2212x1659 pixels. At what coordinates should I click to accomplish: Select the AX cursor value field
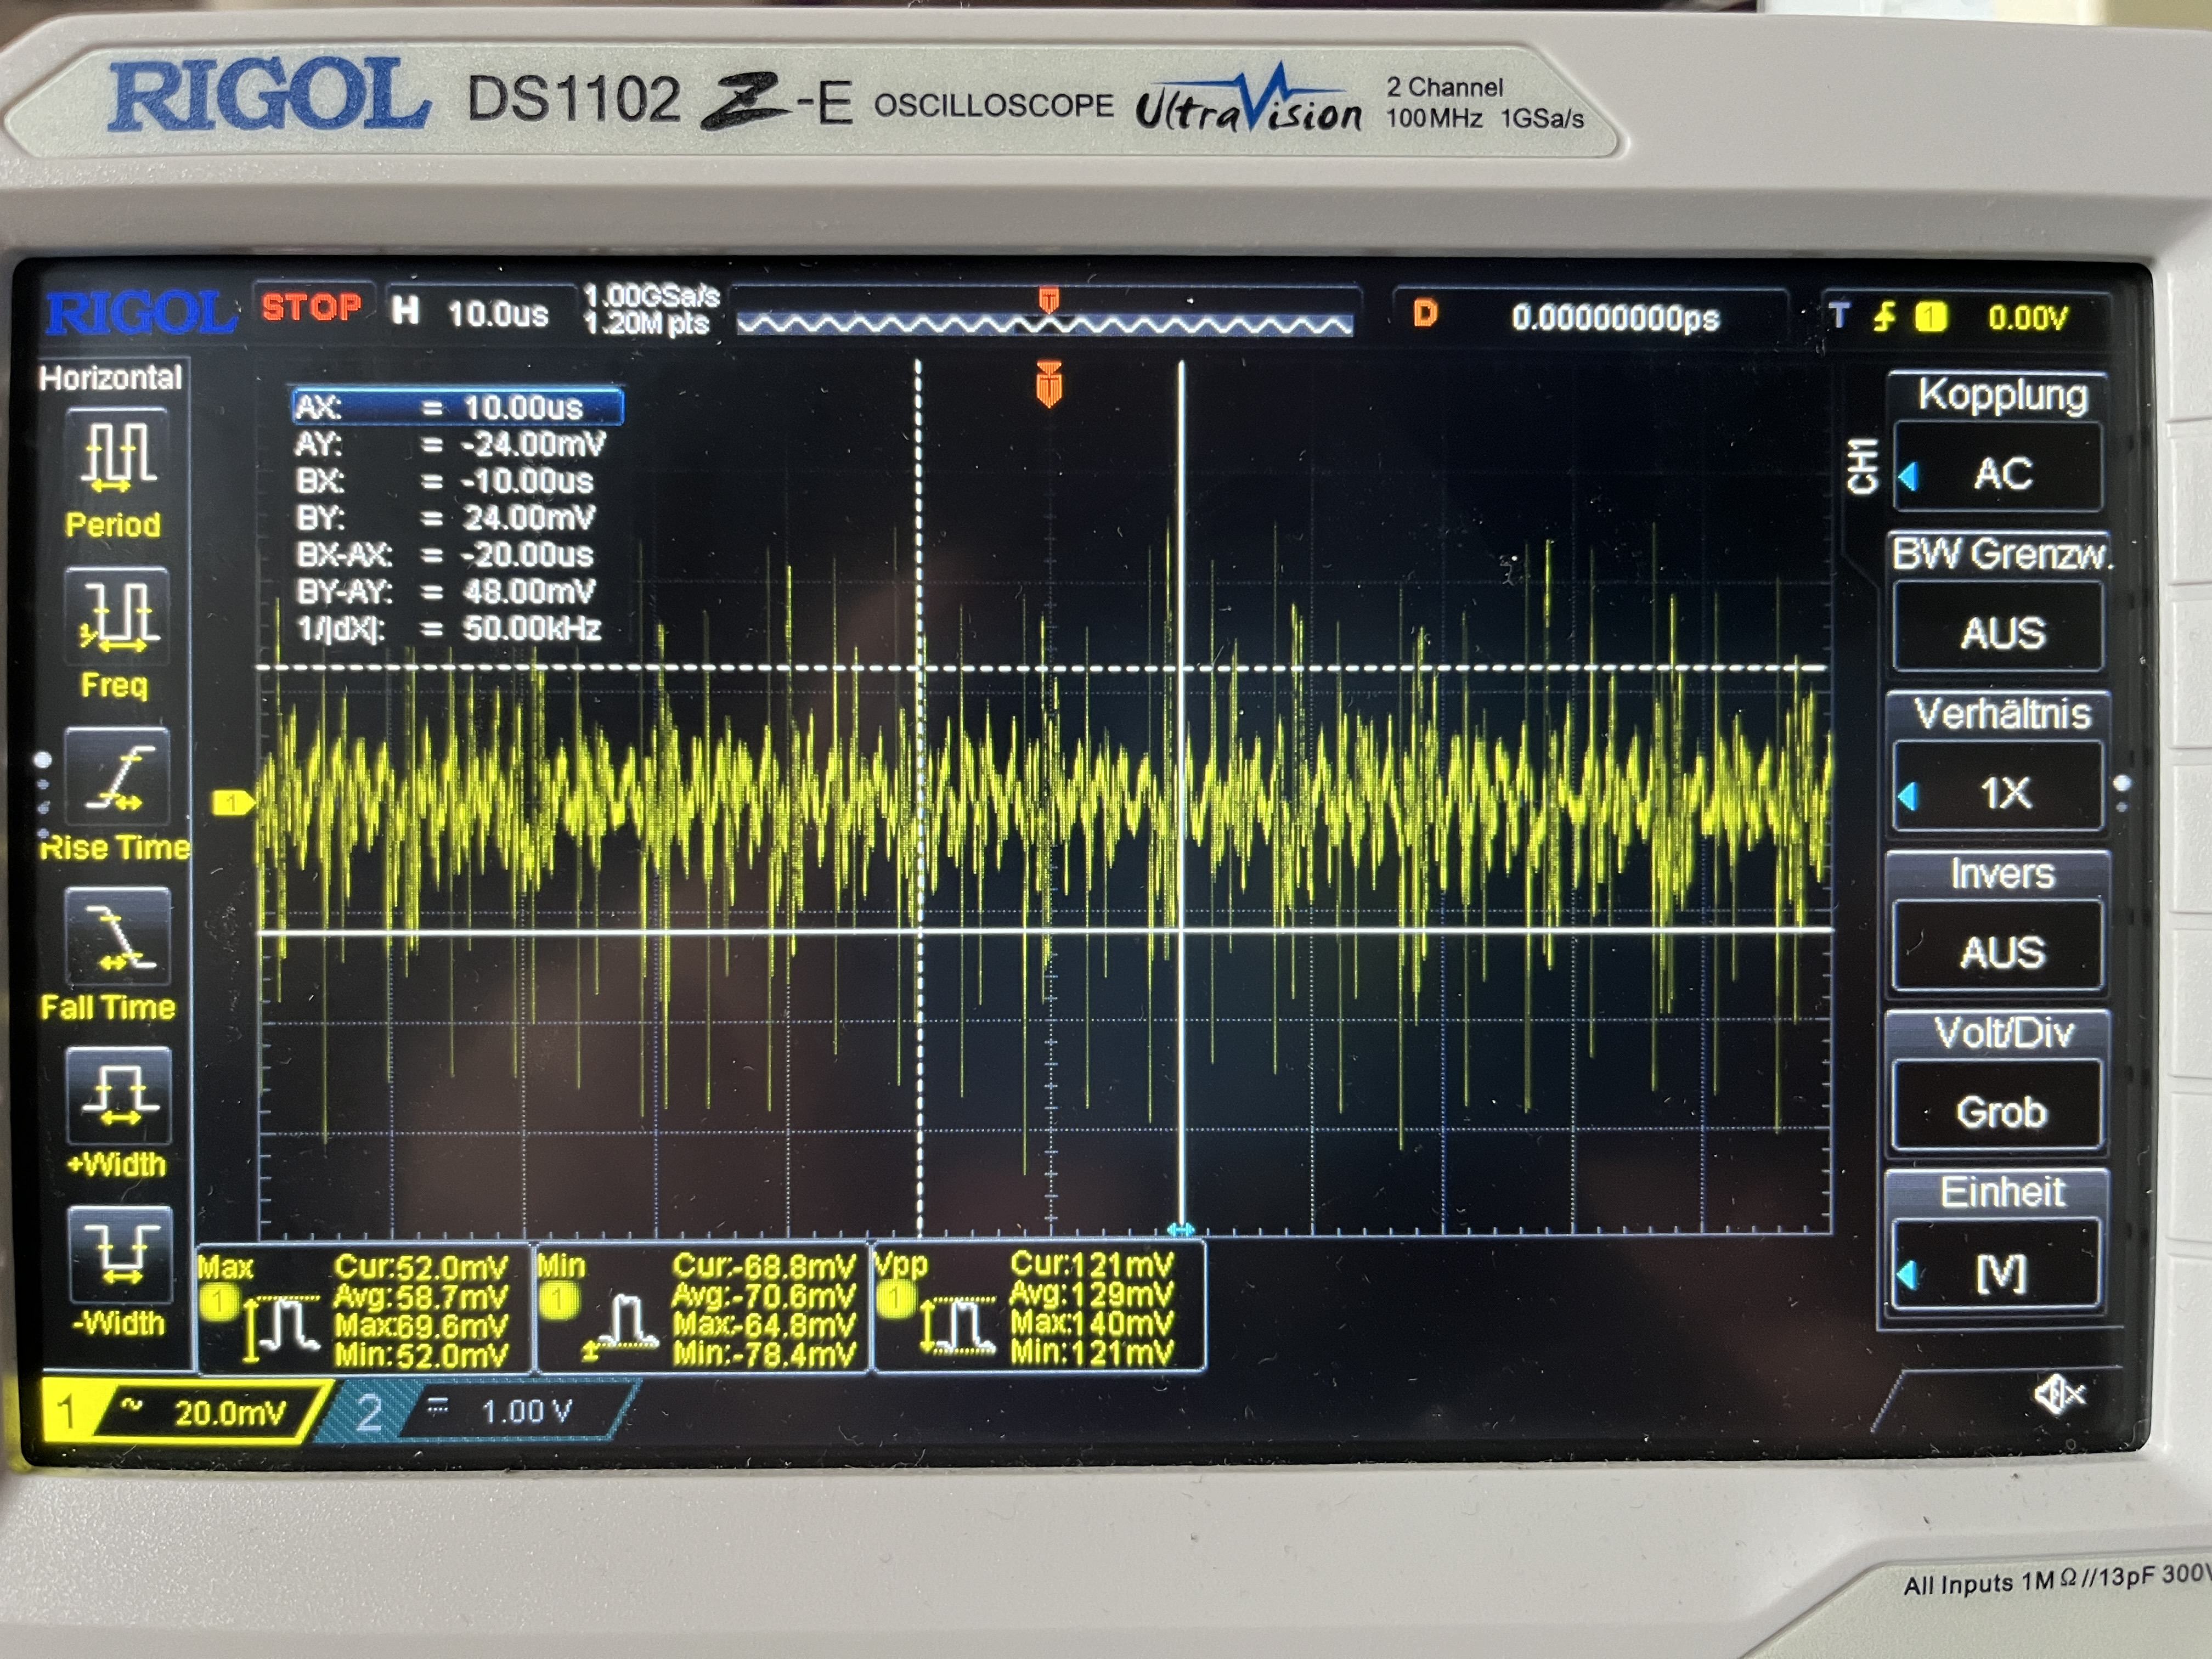coord(457,407)
